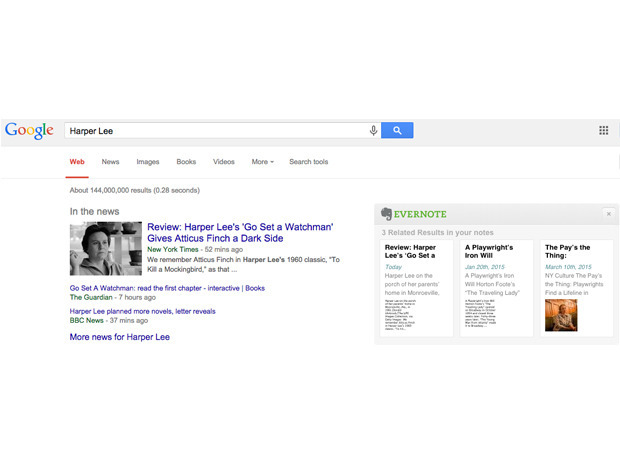Select the Web tab

click(x=77, y=162)
